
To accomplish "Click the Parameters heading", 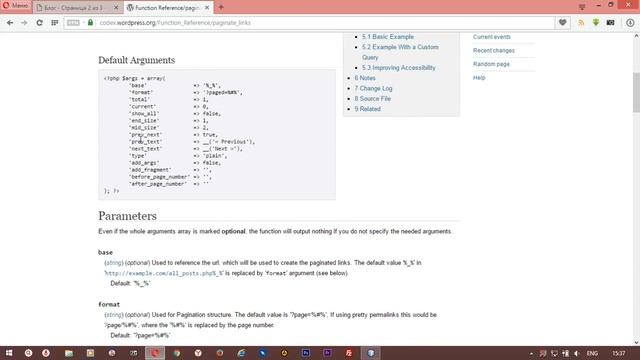I will 127,216.
